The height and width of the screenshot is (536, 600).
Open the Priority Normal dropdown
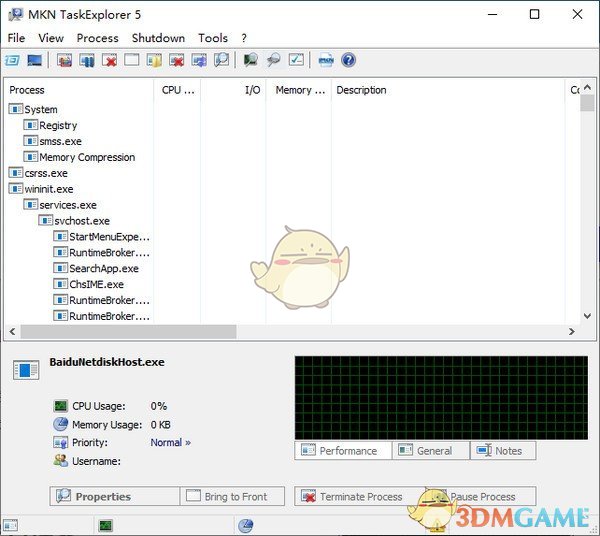coord(170,442)
